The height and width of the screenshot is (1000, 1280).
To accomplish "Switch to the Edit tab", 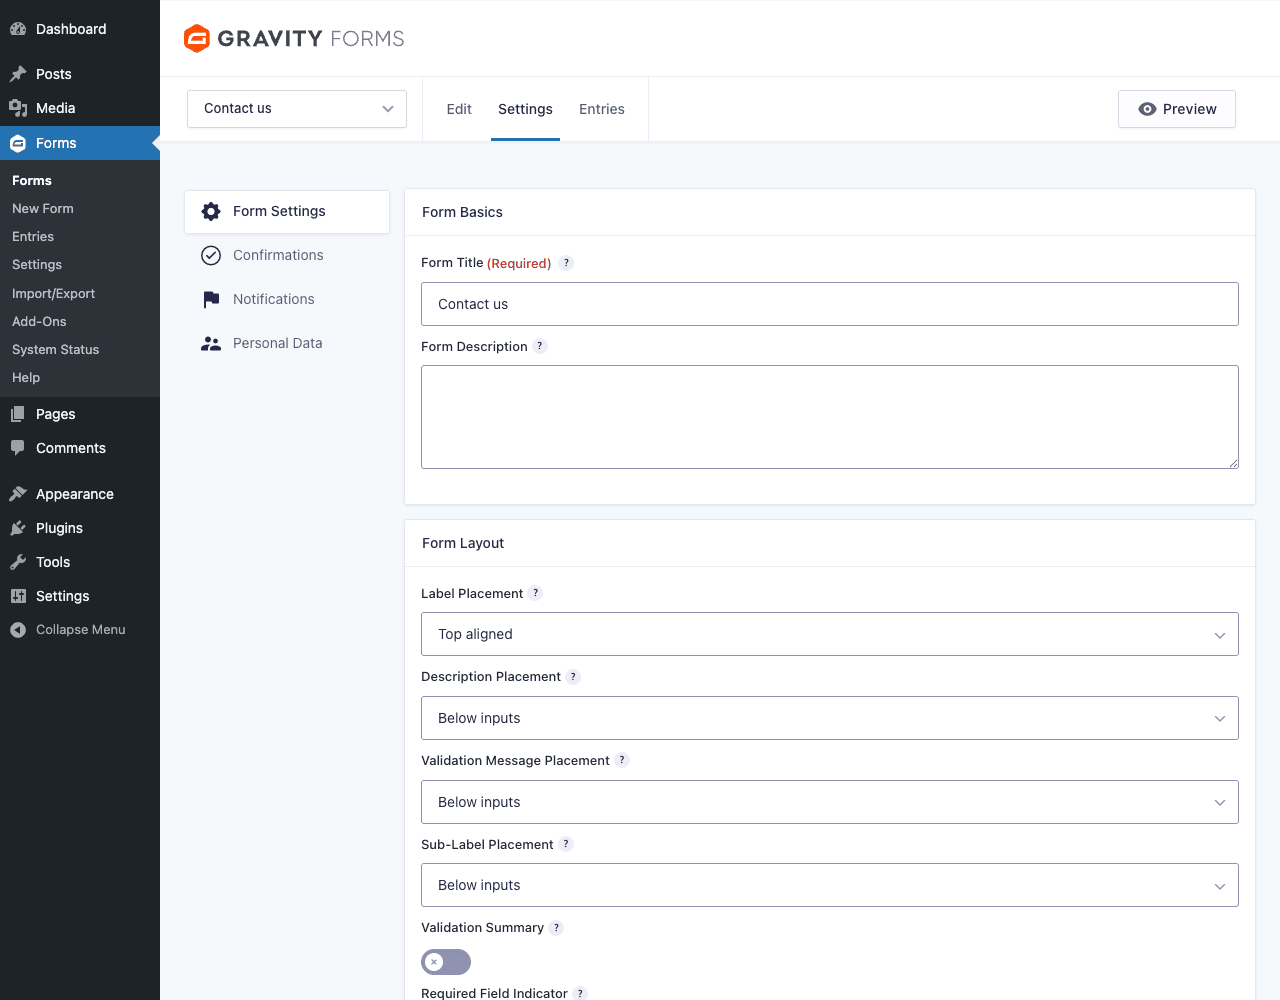I will (459, 109).
